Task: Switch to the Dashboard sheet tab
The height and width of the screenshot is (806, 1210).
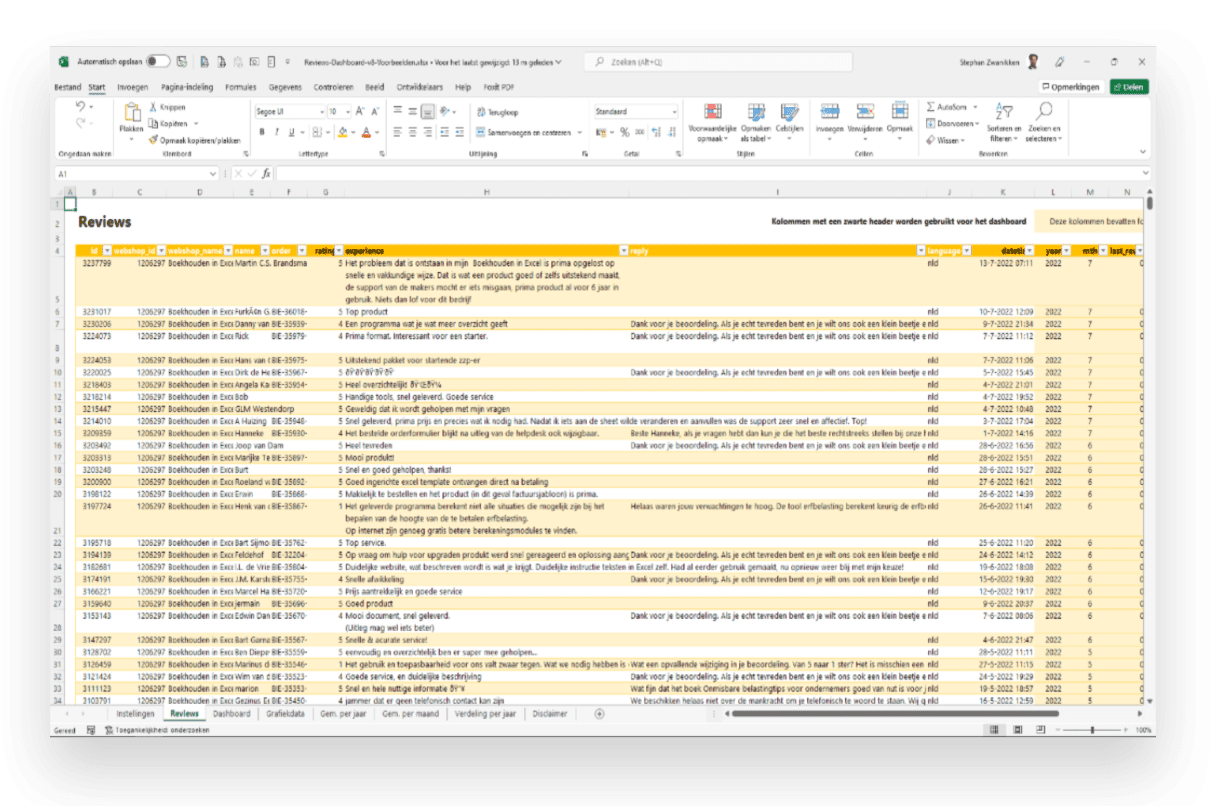Action: 231,714
